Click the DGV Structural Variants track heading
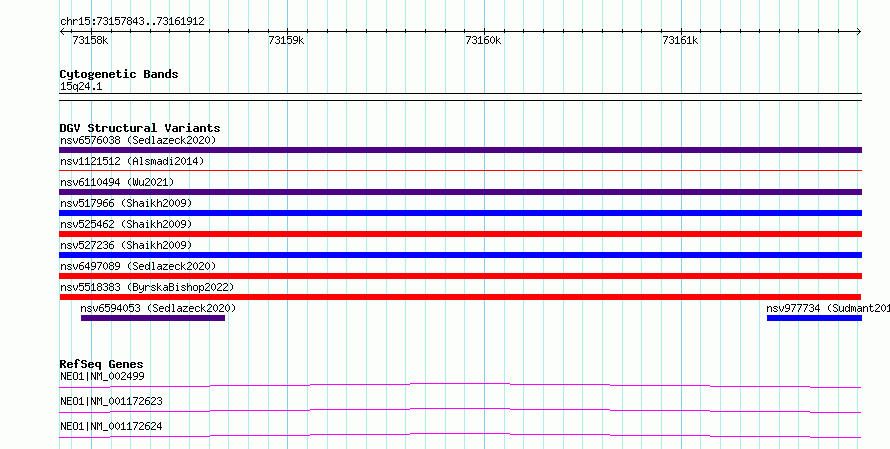The image size is (890, 449). (140, 128)
